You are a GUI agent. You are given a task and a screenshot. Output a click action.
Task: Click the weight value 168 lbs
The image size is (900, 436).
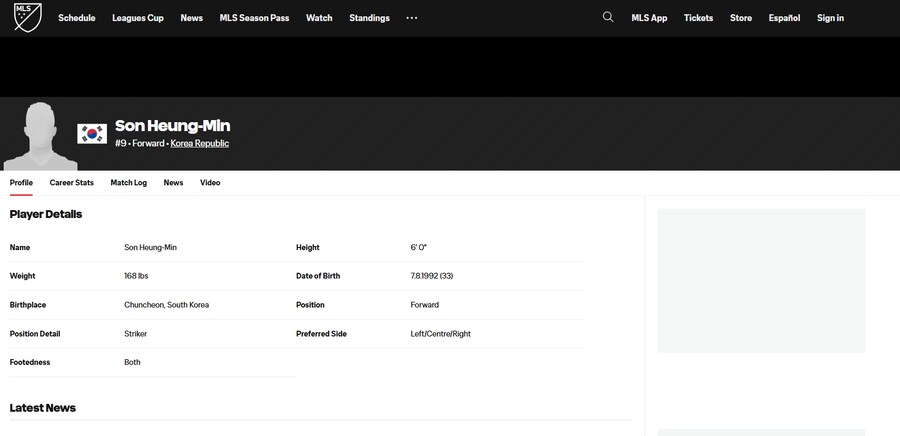tap(136, 276)
